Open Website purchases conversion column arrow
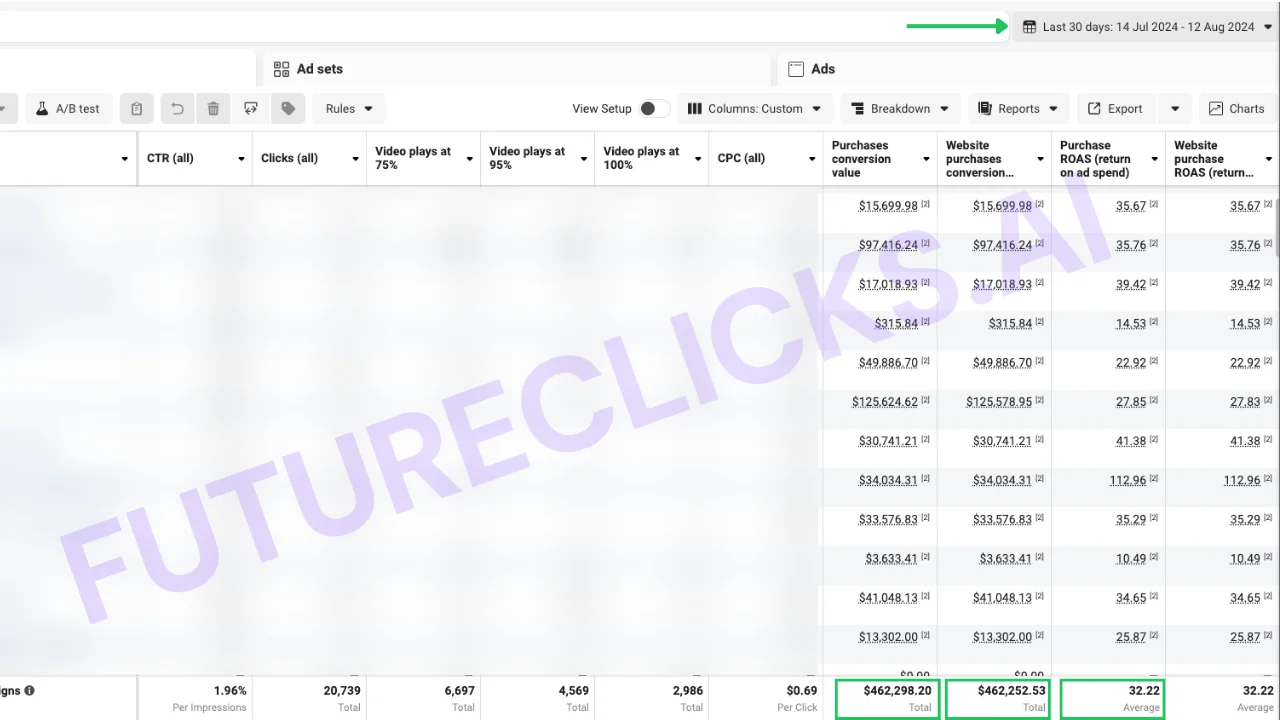1280x720 pixels. coord(1040,159)
